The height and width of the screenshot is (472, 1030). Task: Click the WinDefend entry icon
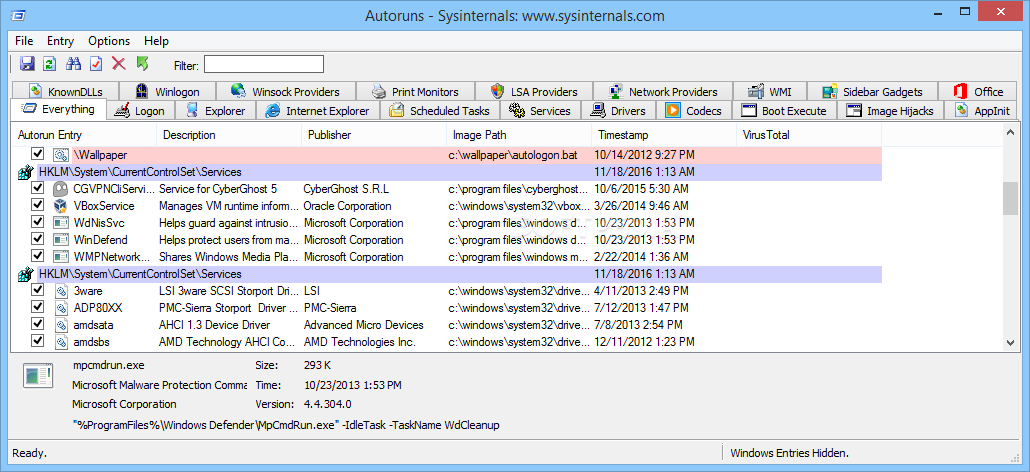tap(60, 240)
